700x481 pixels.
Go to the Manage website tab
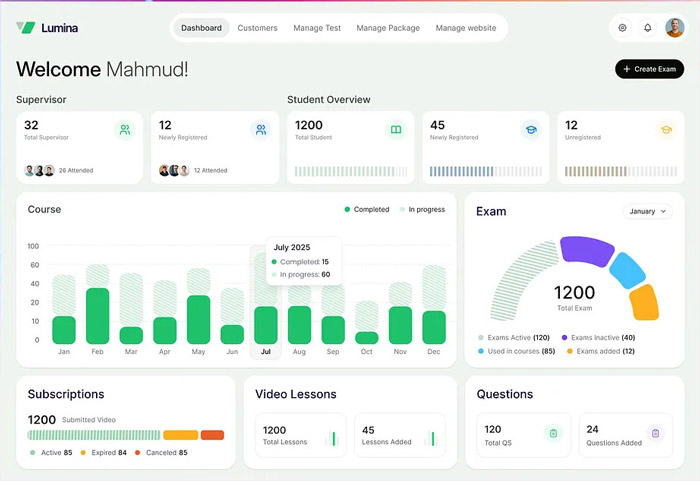465,28
